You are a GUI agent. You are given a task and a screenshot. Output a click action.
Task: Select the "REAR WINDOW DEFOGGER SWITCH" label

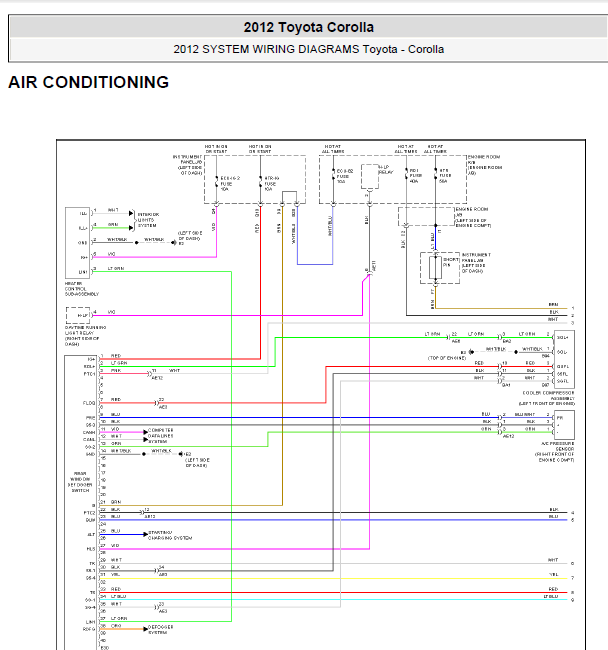click(x=80, y=482)
